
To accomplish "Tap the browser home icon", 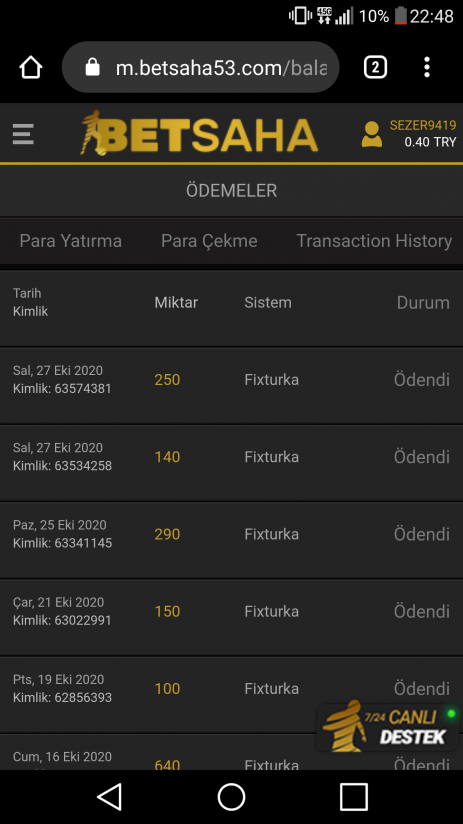I will (x=30, y=67).
